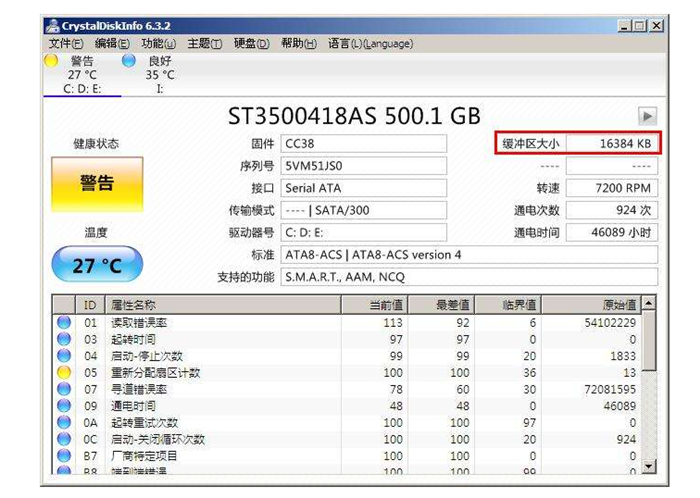Click the blue status icon for attribute 0C
700x498 pixels.
64,439
